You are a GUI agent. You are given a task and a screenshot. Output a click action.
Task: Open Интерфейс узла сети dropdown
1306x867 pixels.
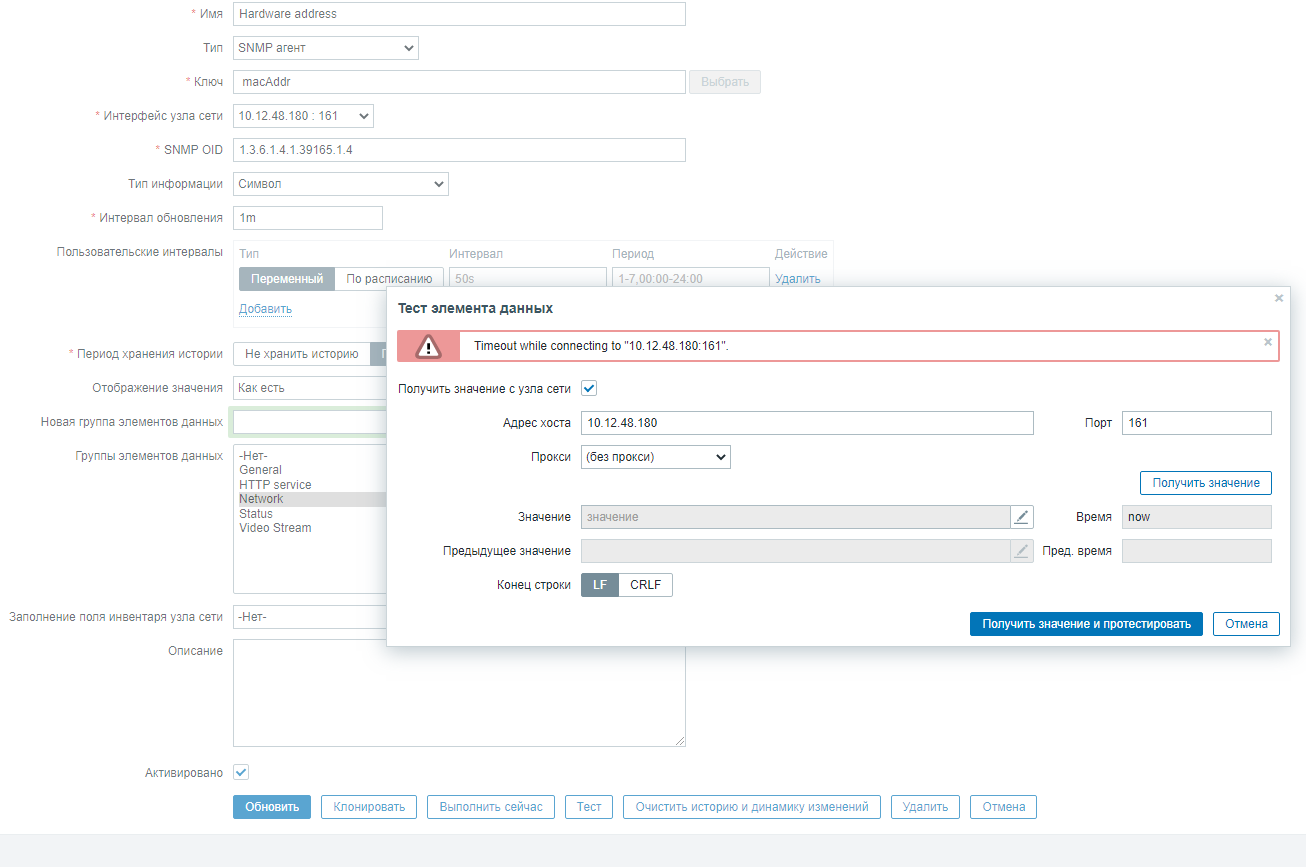point(303,116)
